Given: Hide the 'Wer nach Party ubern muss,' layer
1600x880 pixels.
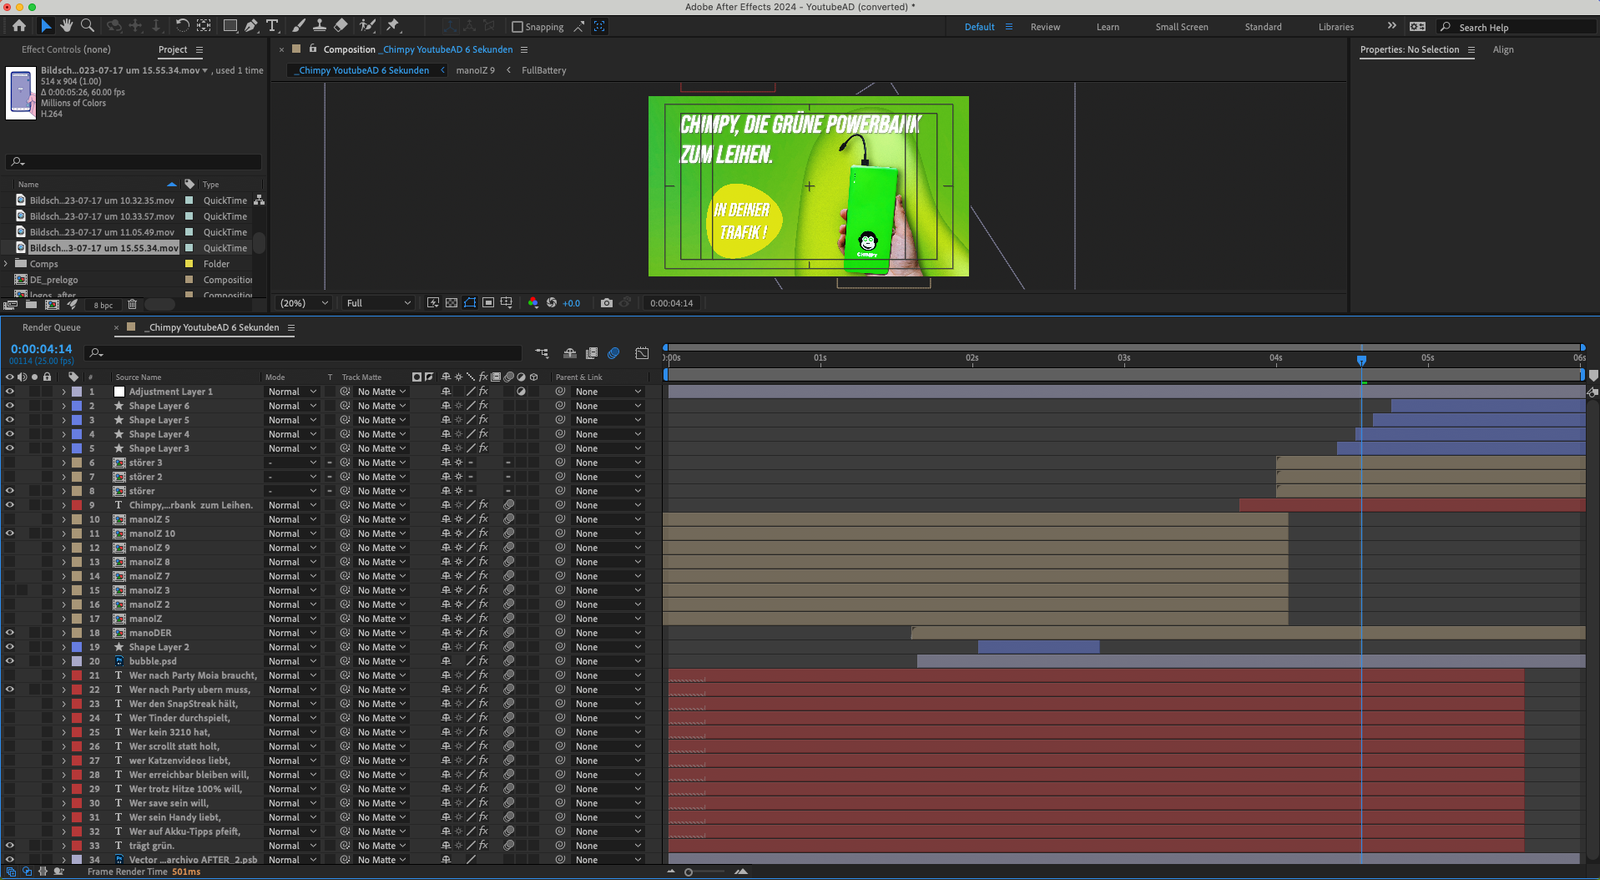Looking at the screenshot, I should 10,690.
